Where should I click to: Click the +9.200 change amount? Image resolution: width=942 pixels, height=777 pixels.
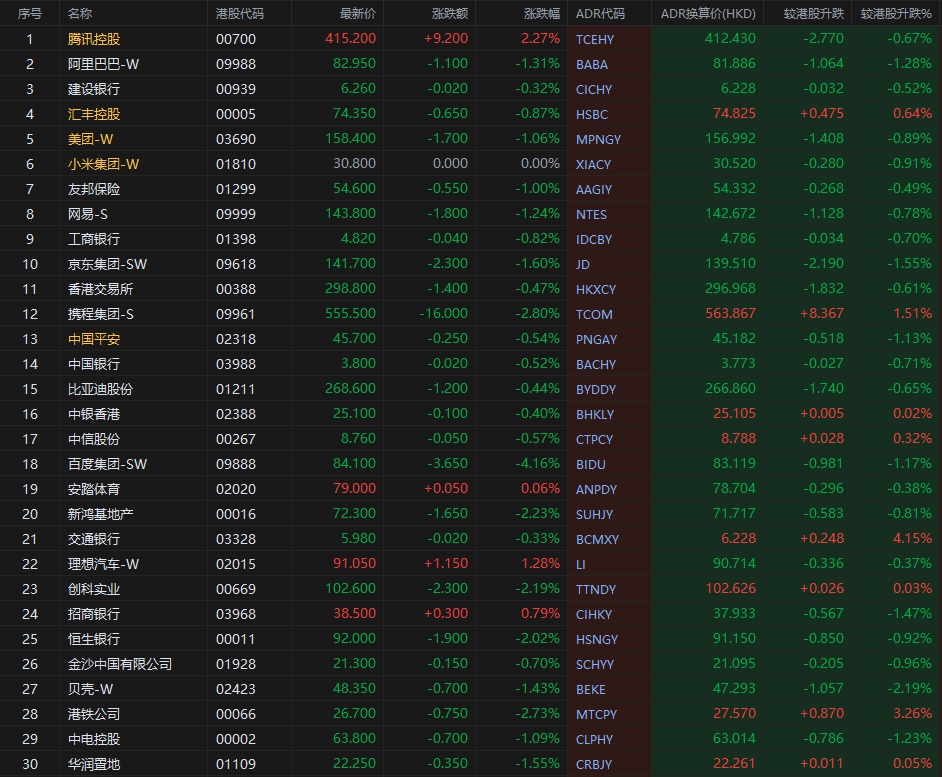point(446,38)
